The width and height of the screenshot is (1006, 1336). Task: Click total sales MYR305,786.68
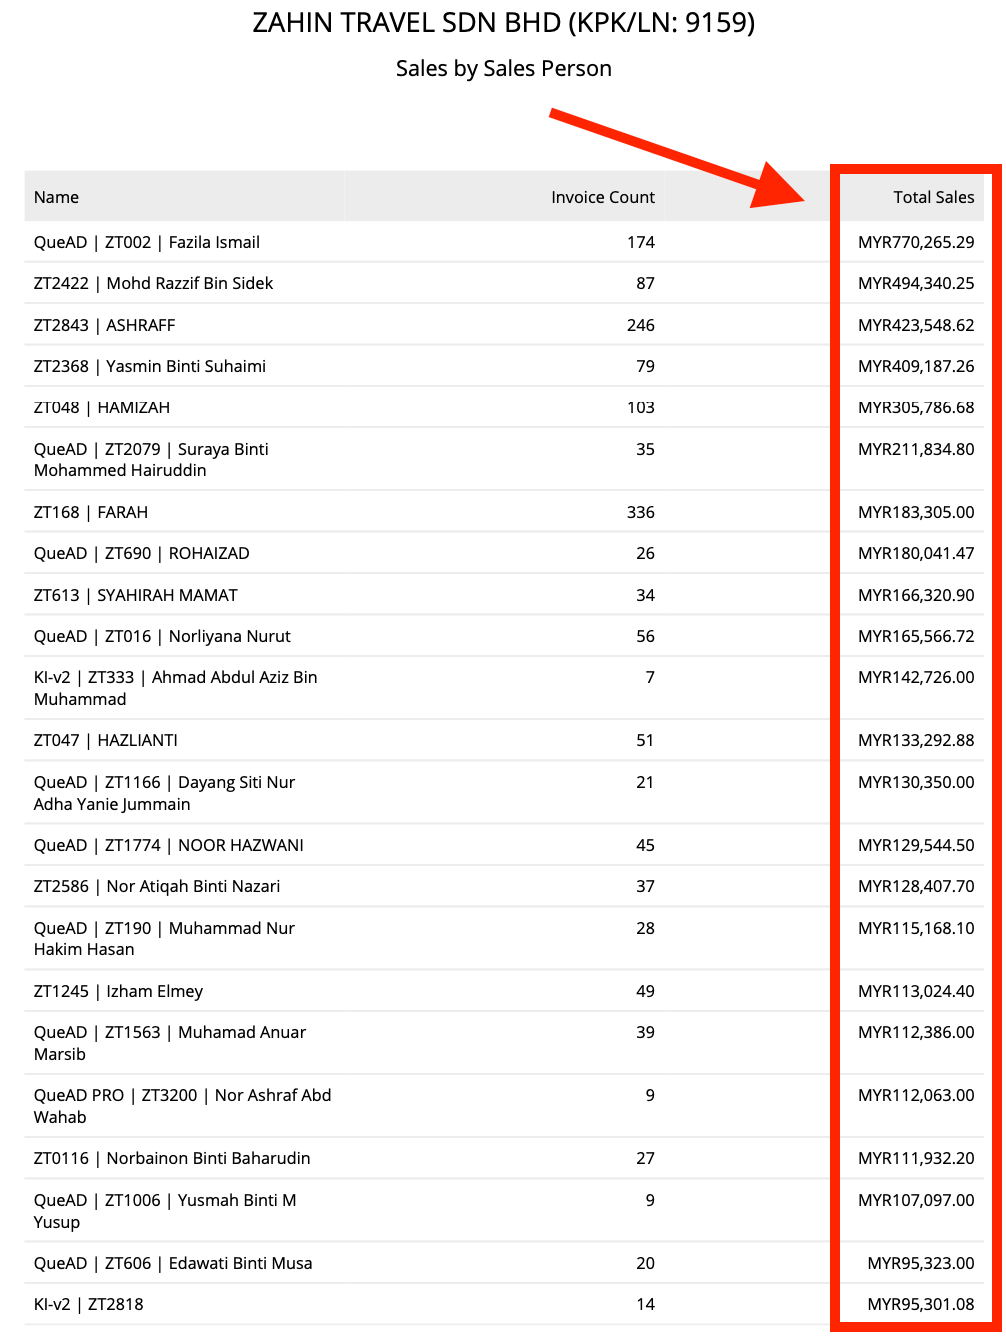[916, 407]
